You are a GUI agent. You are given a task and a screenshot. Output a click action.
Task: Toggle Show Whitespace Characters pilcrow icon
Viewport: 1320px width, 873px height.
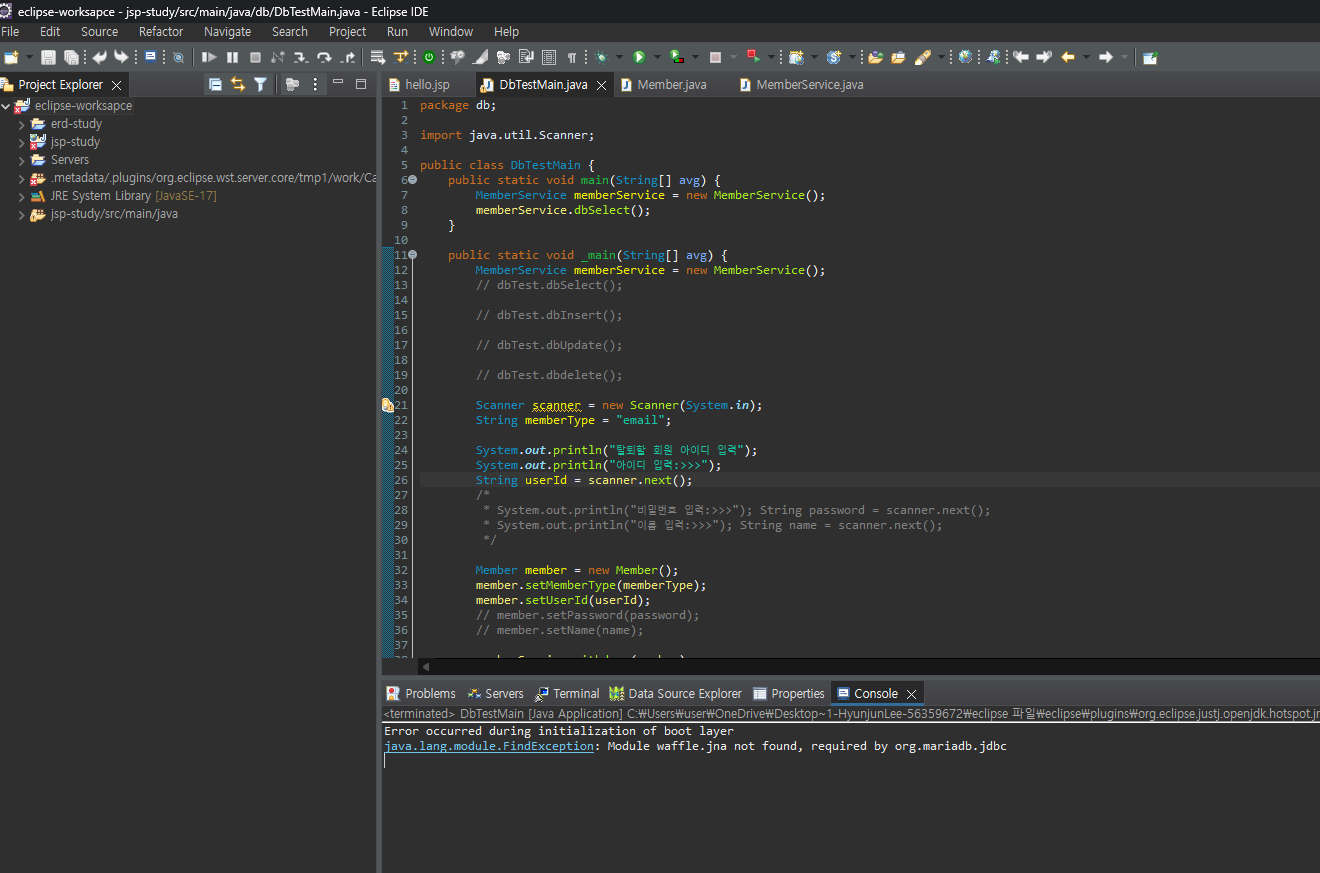pyautogui.click(x=572, y=57)
